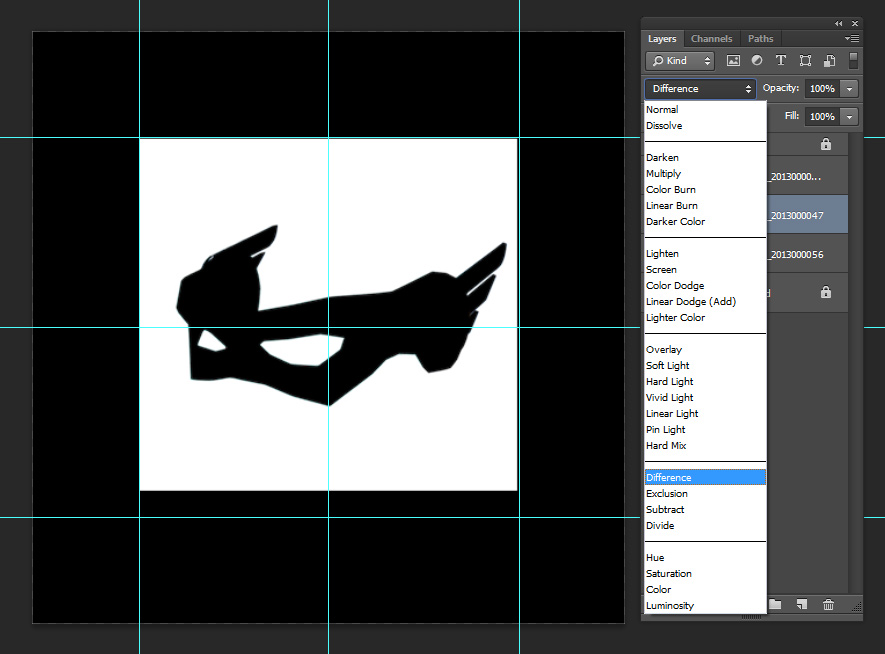
Task: Open the Kind filter type dropdown
Action: tap(679, 61)
